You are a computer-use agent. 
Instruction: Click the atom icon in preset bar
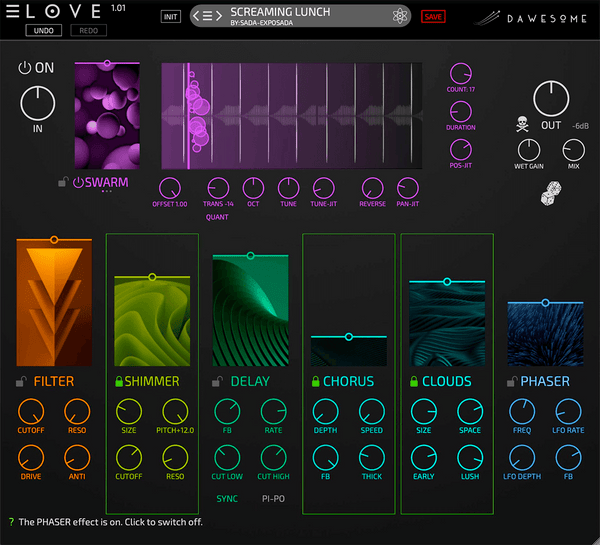pos(400,16)
